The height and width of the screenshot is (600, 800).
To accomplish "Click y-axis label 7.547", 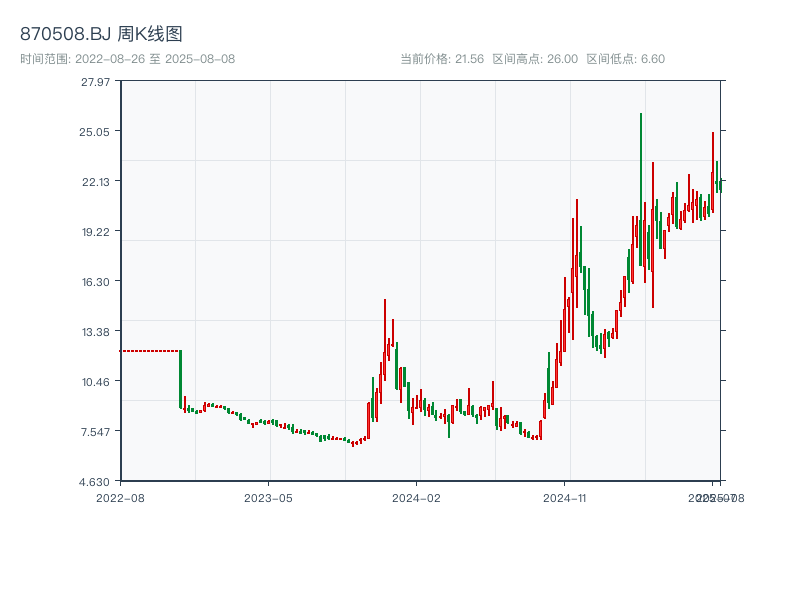I will tap(95, 432).
